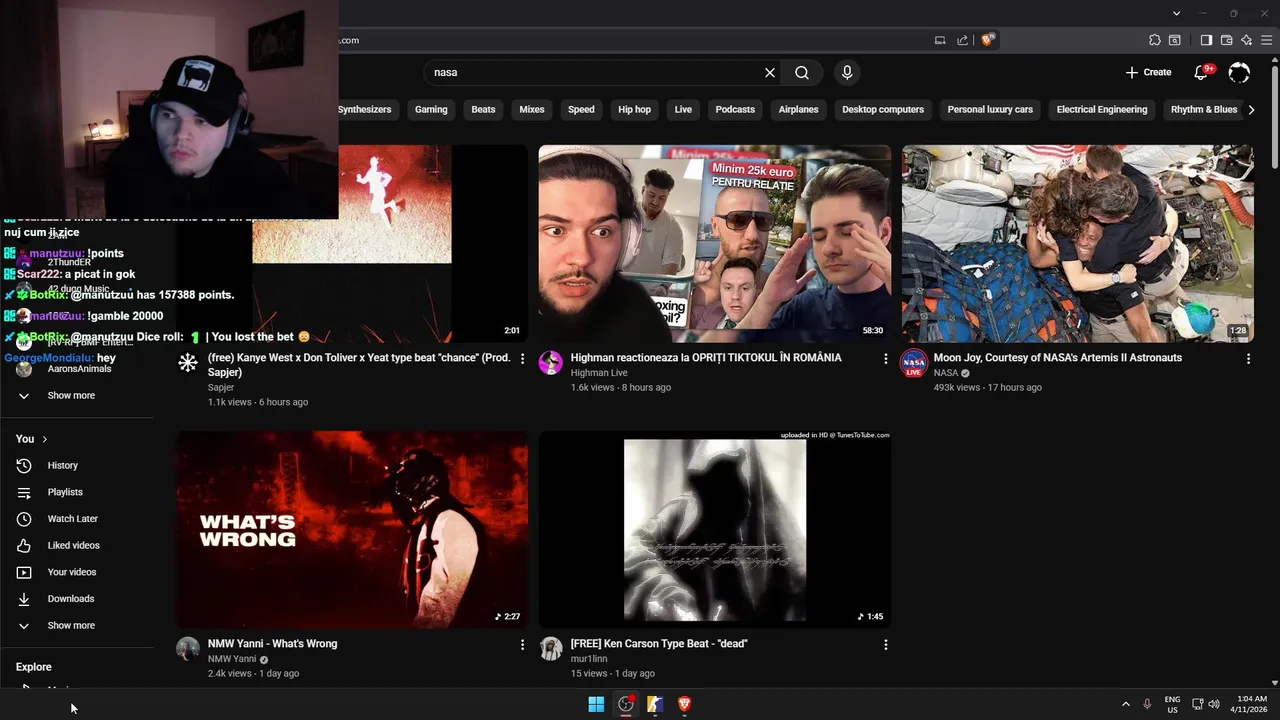Open Highman Live channel avatar

click(551, 363)
